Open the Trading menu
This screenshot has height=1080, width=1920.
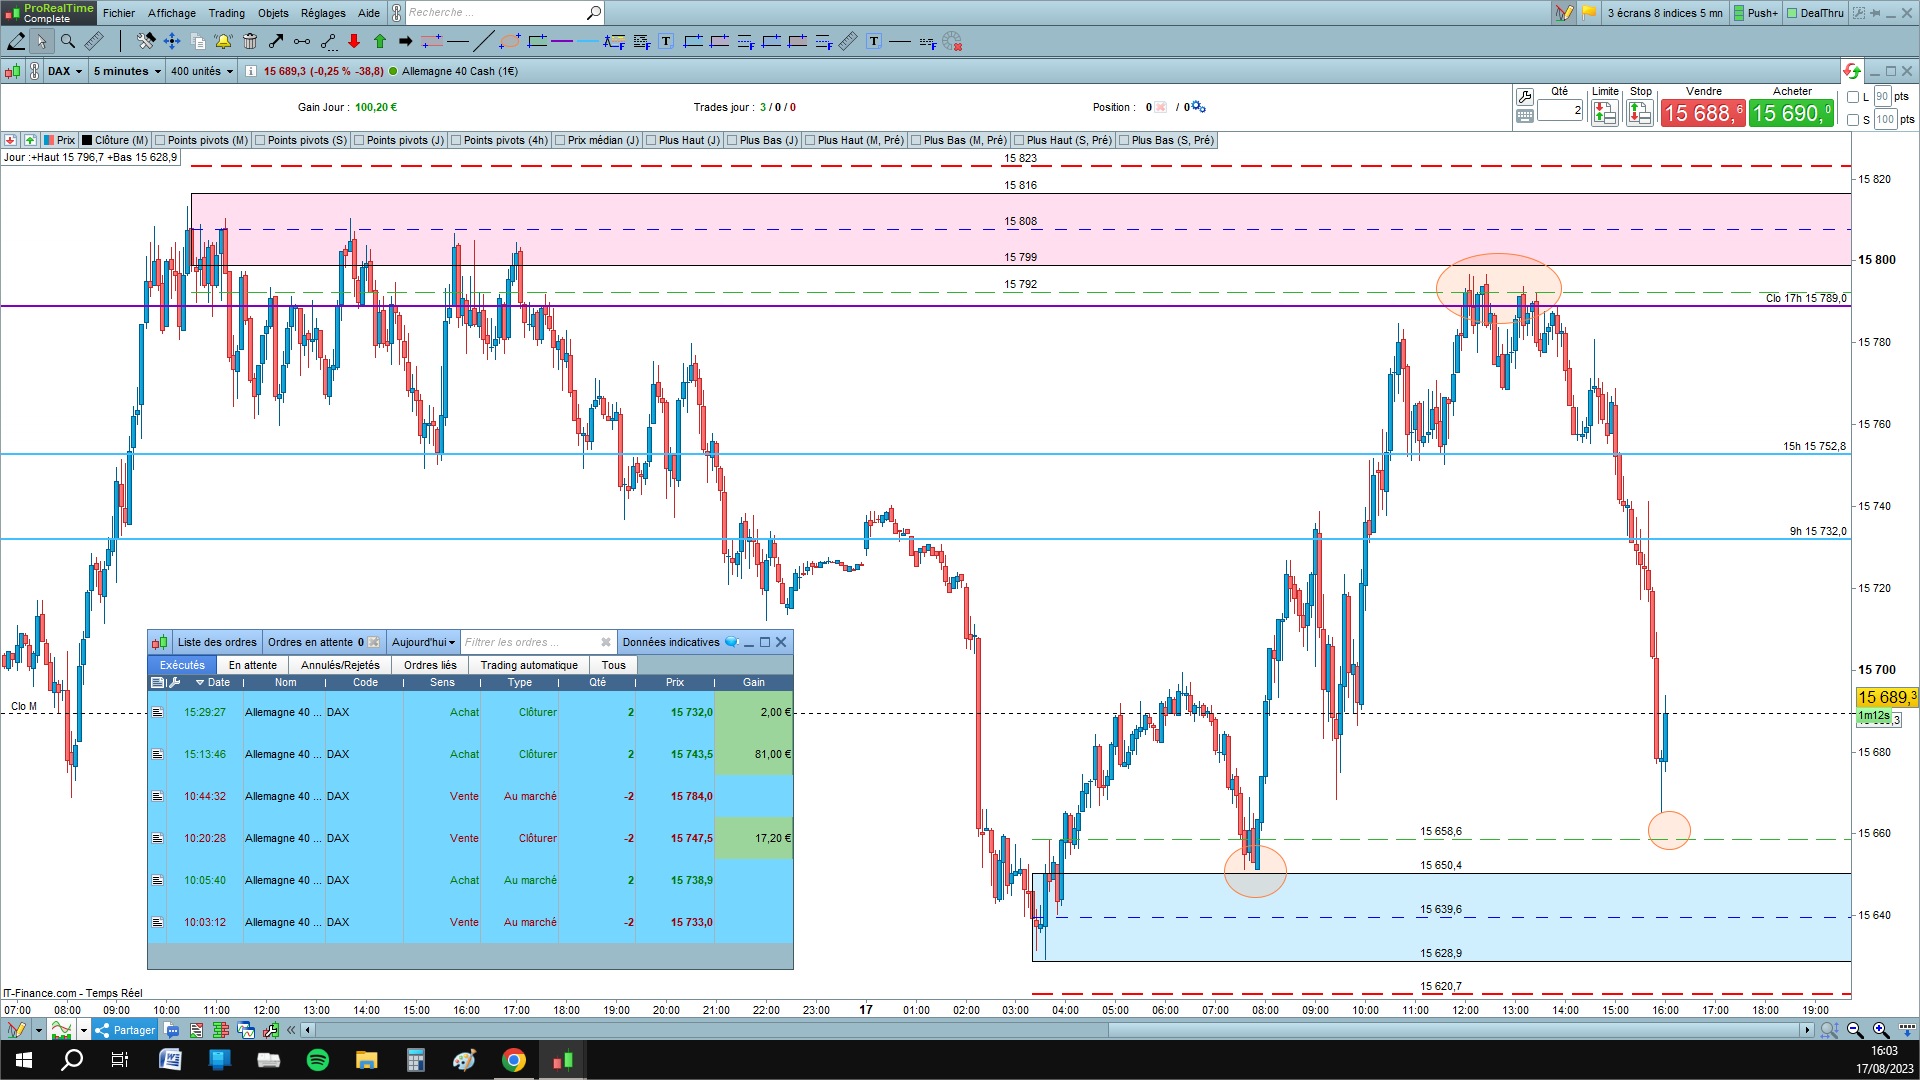coord(226,13)
